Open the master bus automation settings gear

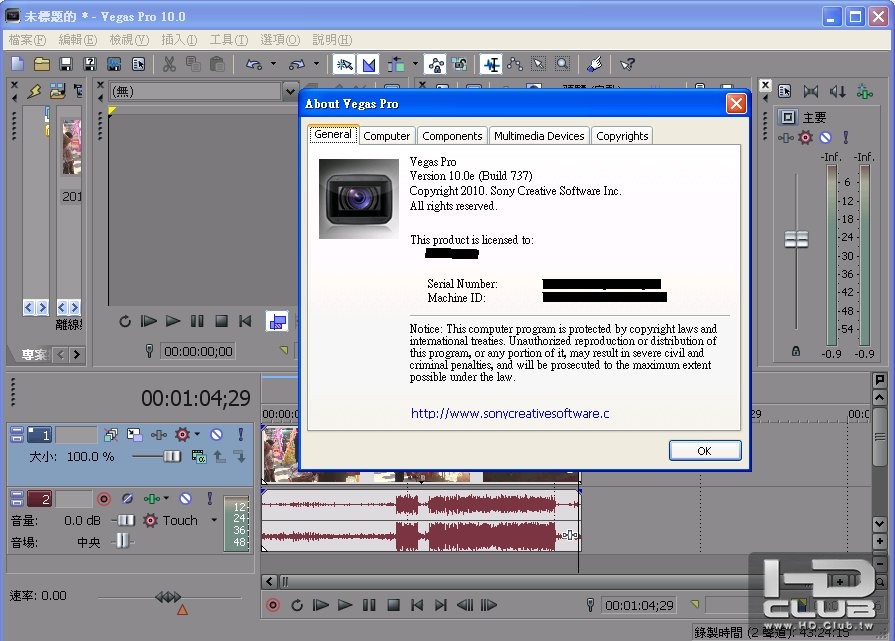click(805, 138)
